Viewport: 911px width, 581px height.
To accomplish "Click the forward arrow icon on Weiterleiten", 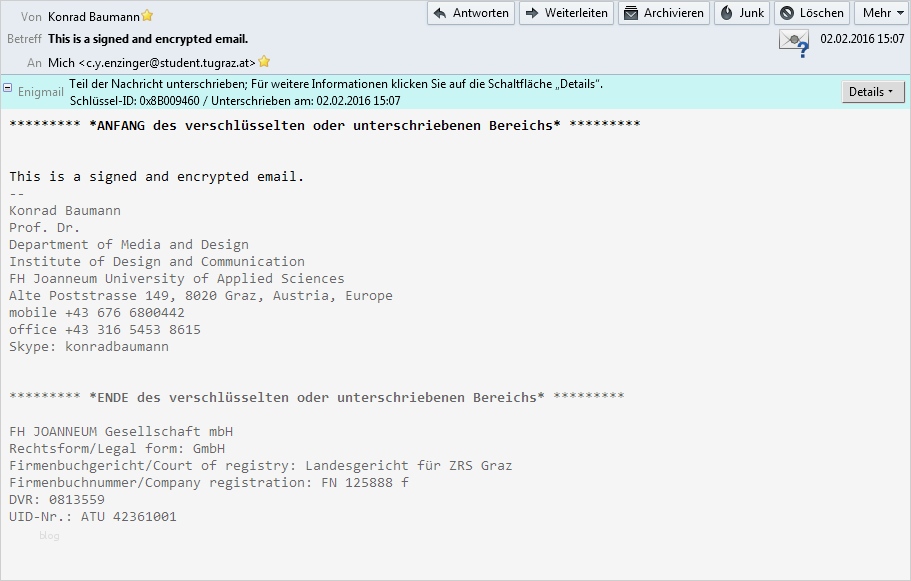I will (x=532, y=13).
